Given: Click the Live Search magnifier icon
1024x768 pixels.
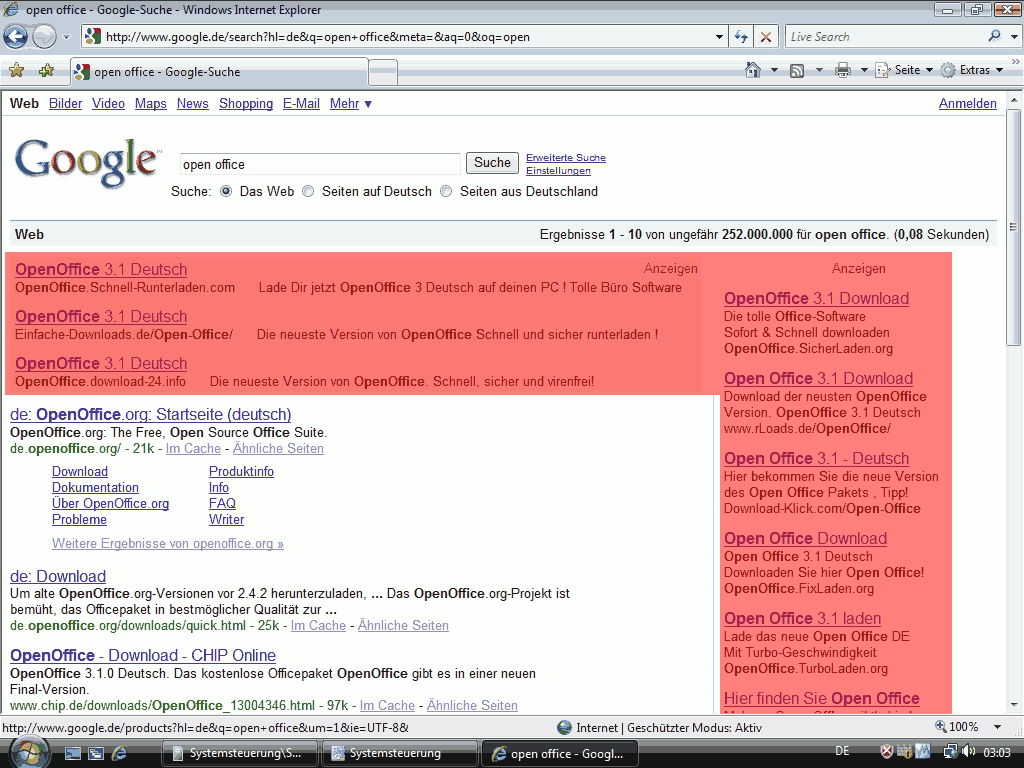Looking at the screenshot, I should point(994,37).
